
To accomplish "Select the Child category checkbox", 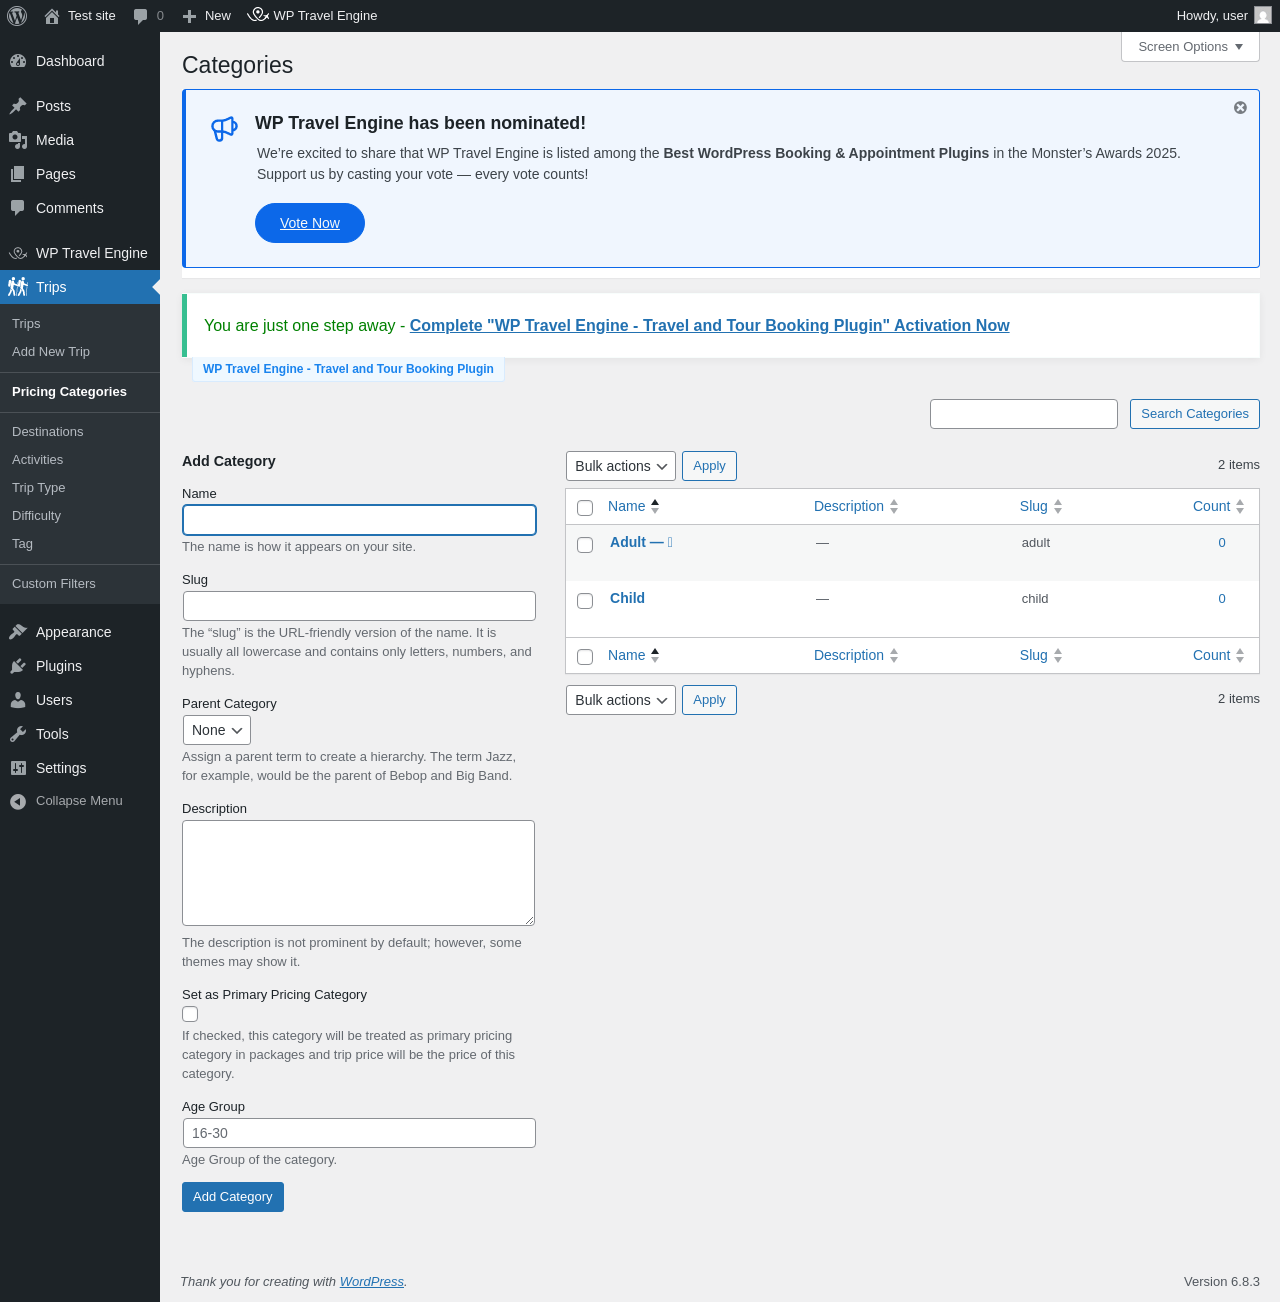I will [585, 601].
